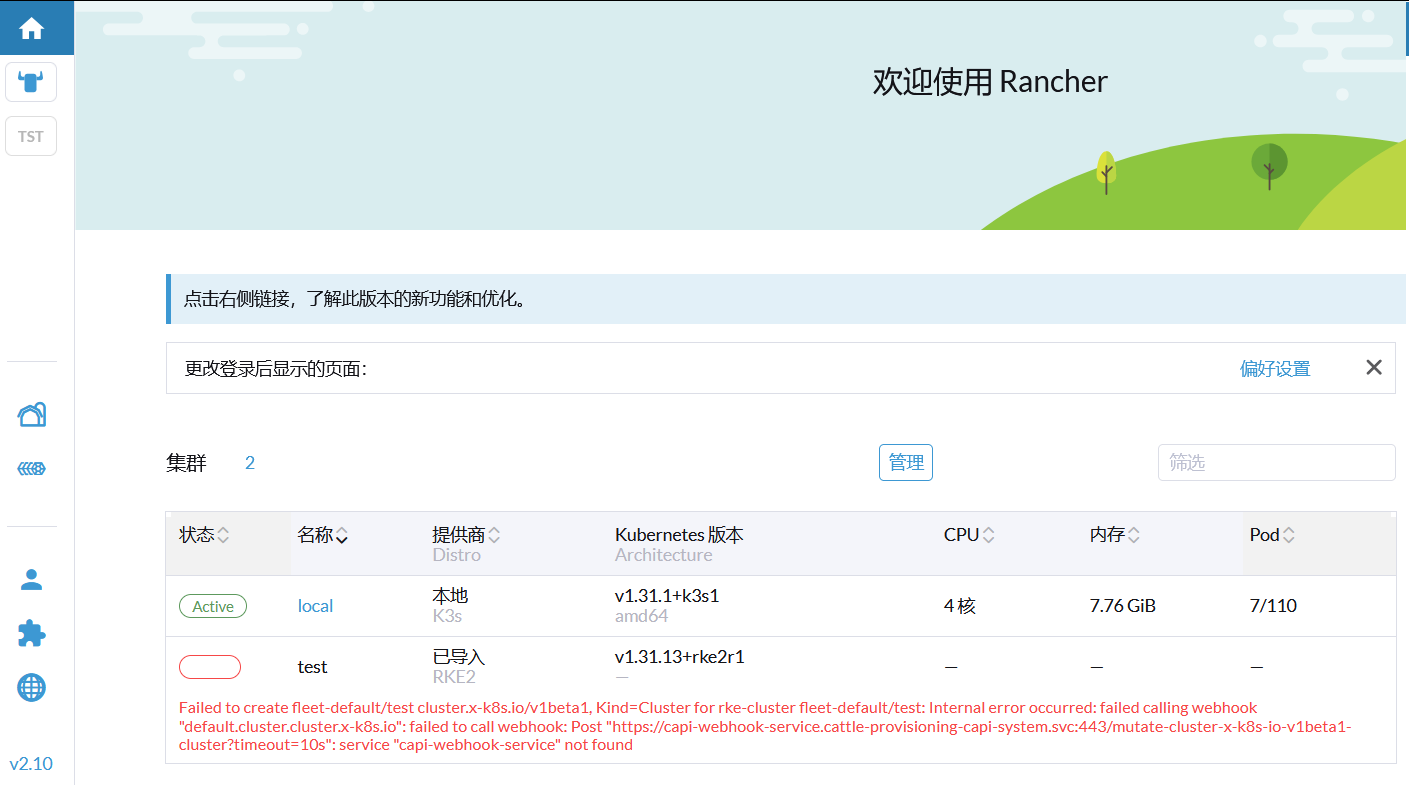Open Extensions puzzle piece icon
This screenshot has width=1409, height=785.
point(32,633)
